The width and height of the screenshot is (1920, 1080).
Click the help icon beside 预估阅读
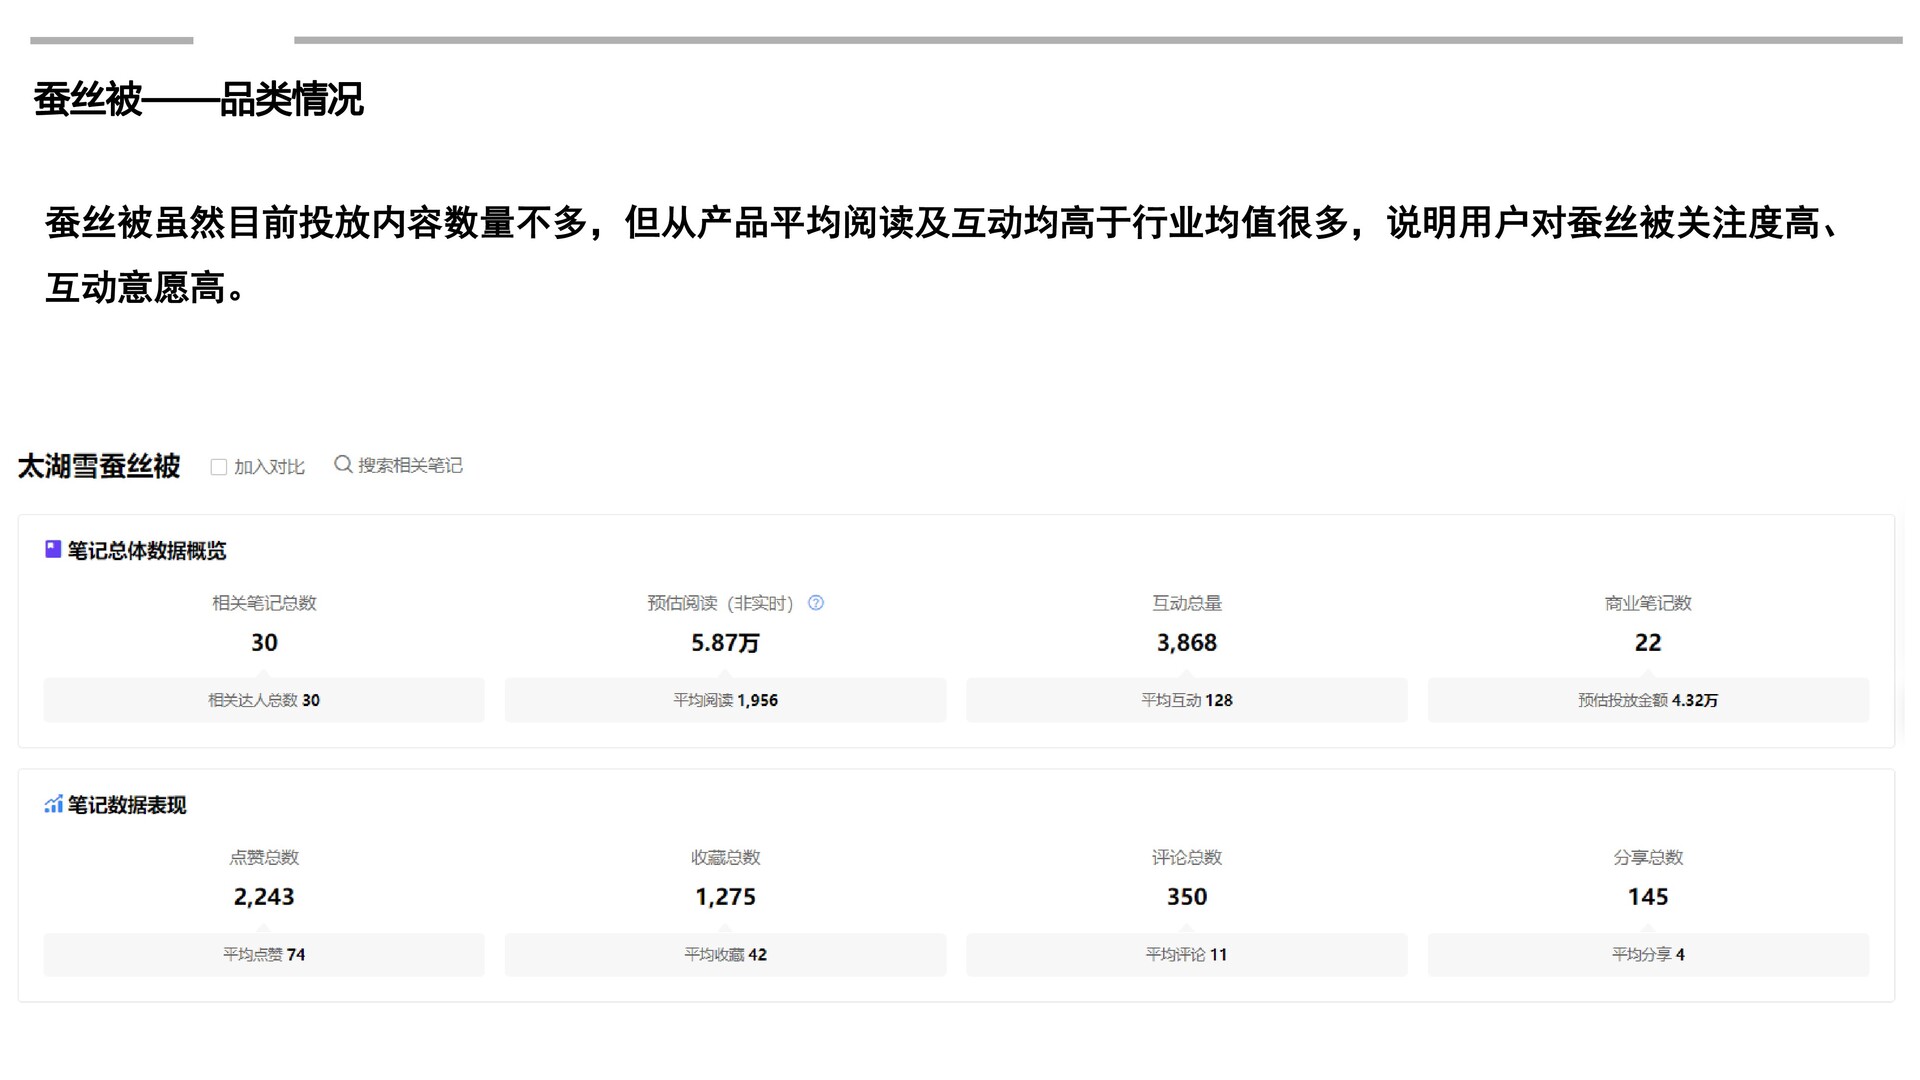(x=816, y=603)
